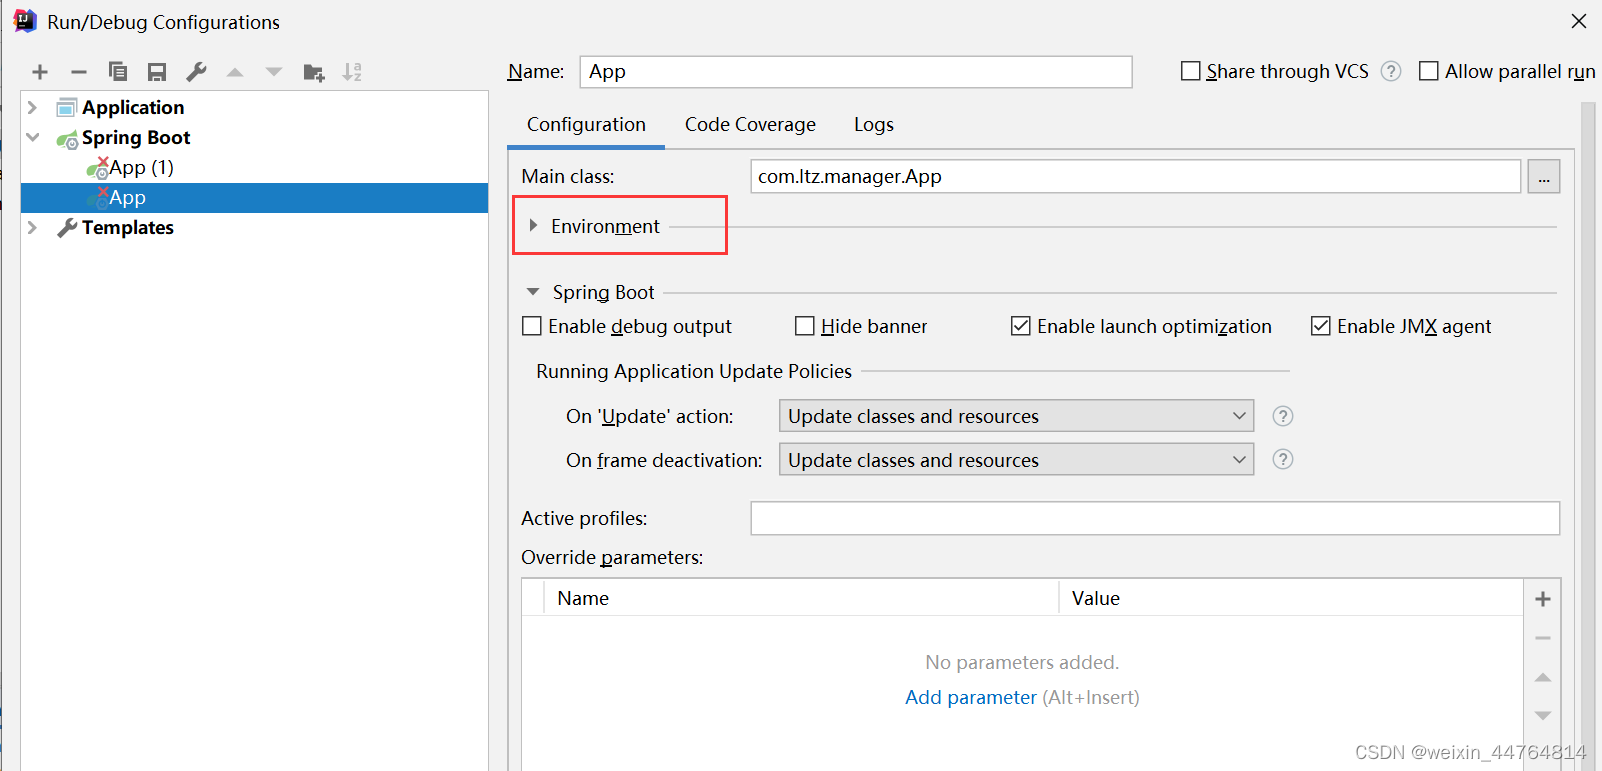
Task: Click the IntelliJ IDEA logo icon
Action: click(x=25, y=21)
